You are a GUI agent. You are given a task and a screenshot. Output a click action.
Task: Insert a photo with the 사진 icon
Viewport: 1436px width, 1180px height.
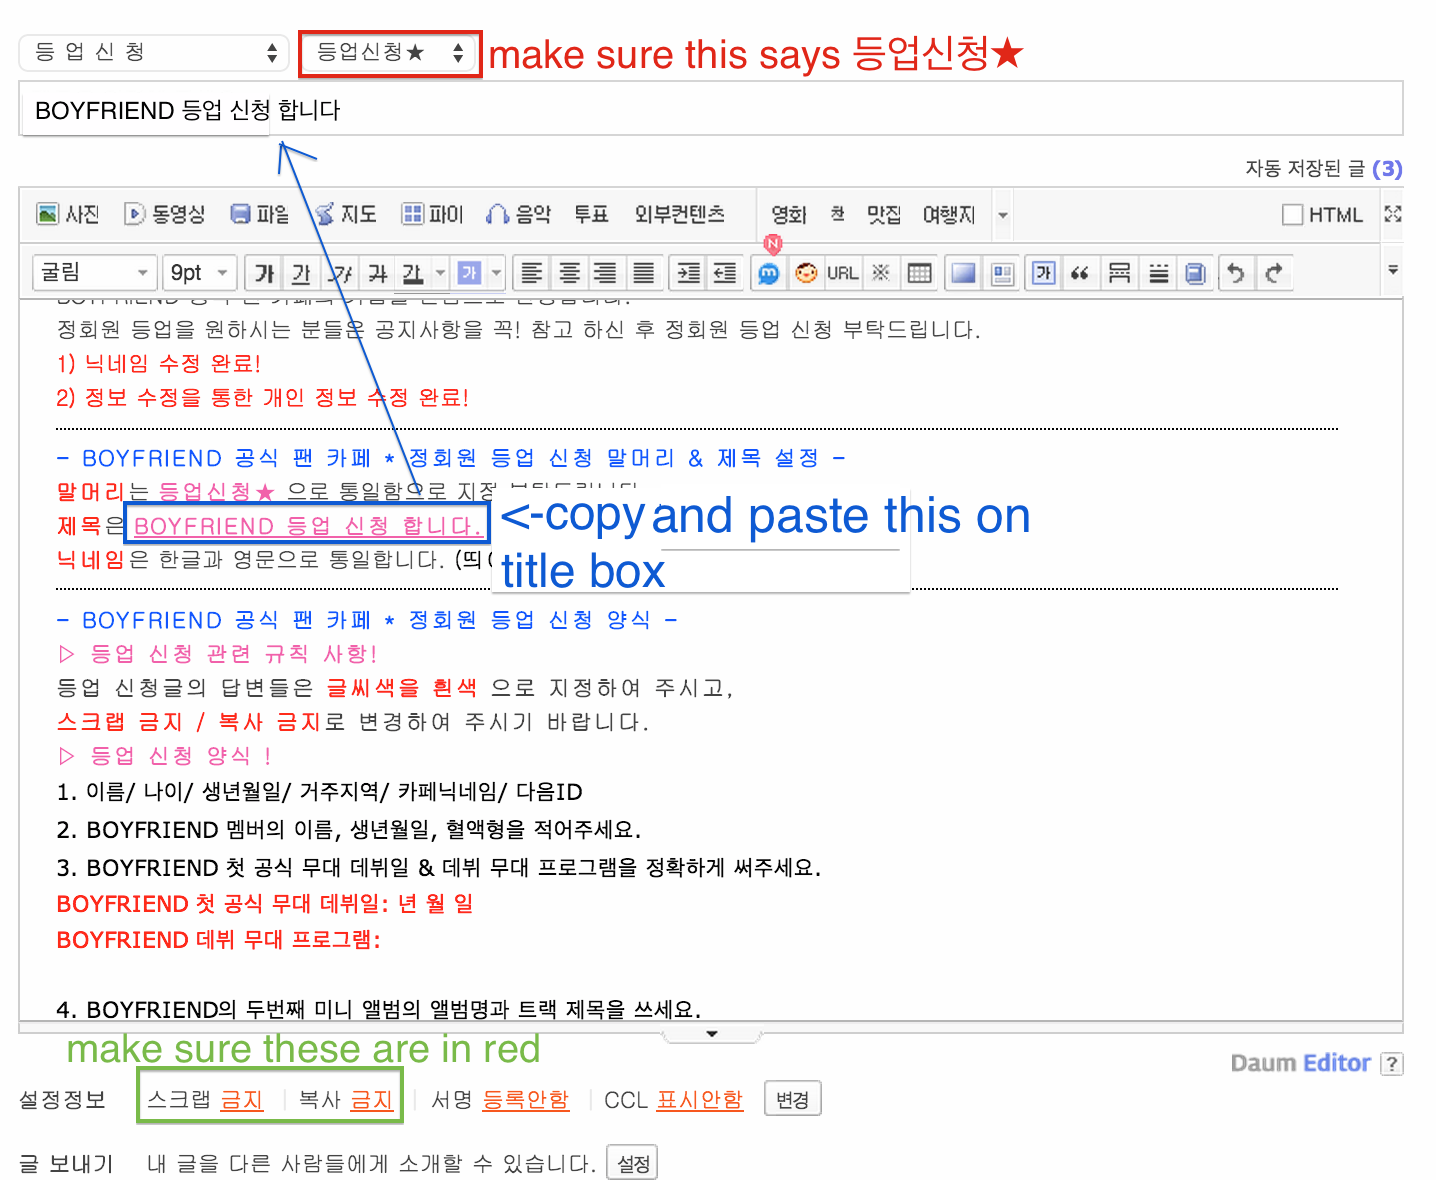click(67, 214)
